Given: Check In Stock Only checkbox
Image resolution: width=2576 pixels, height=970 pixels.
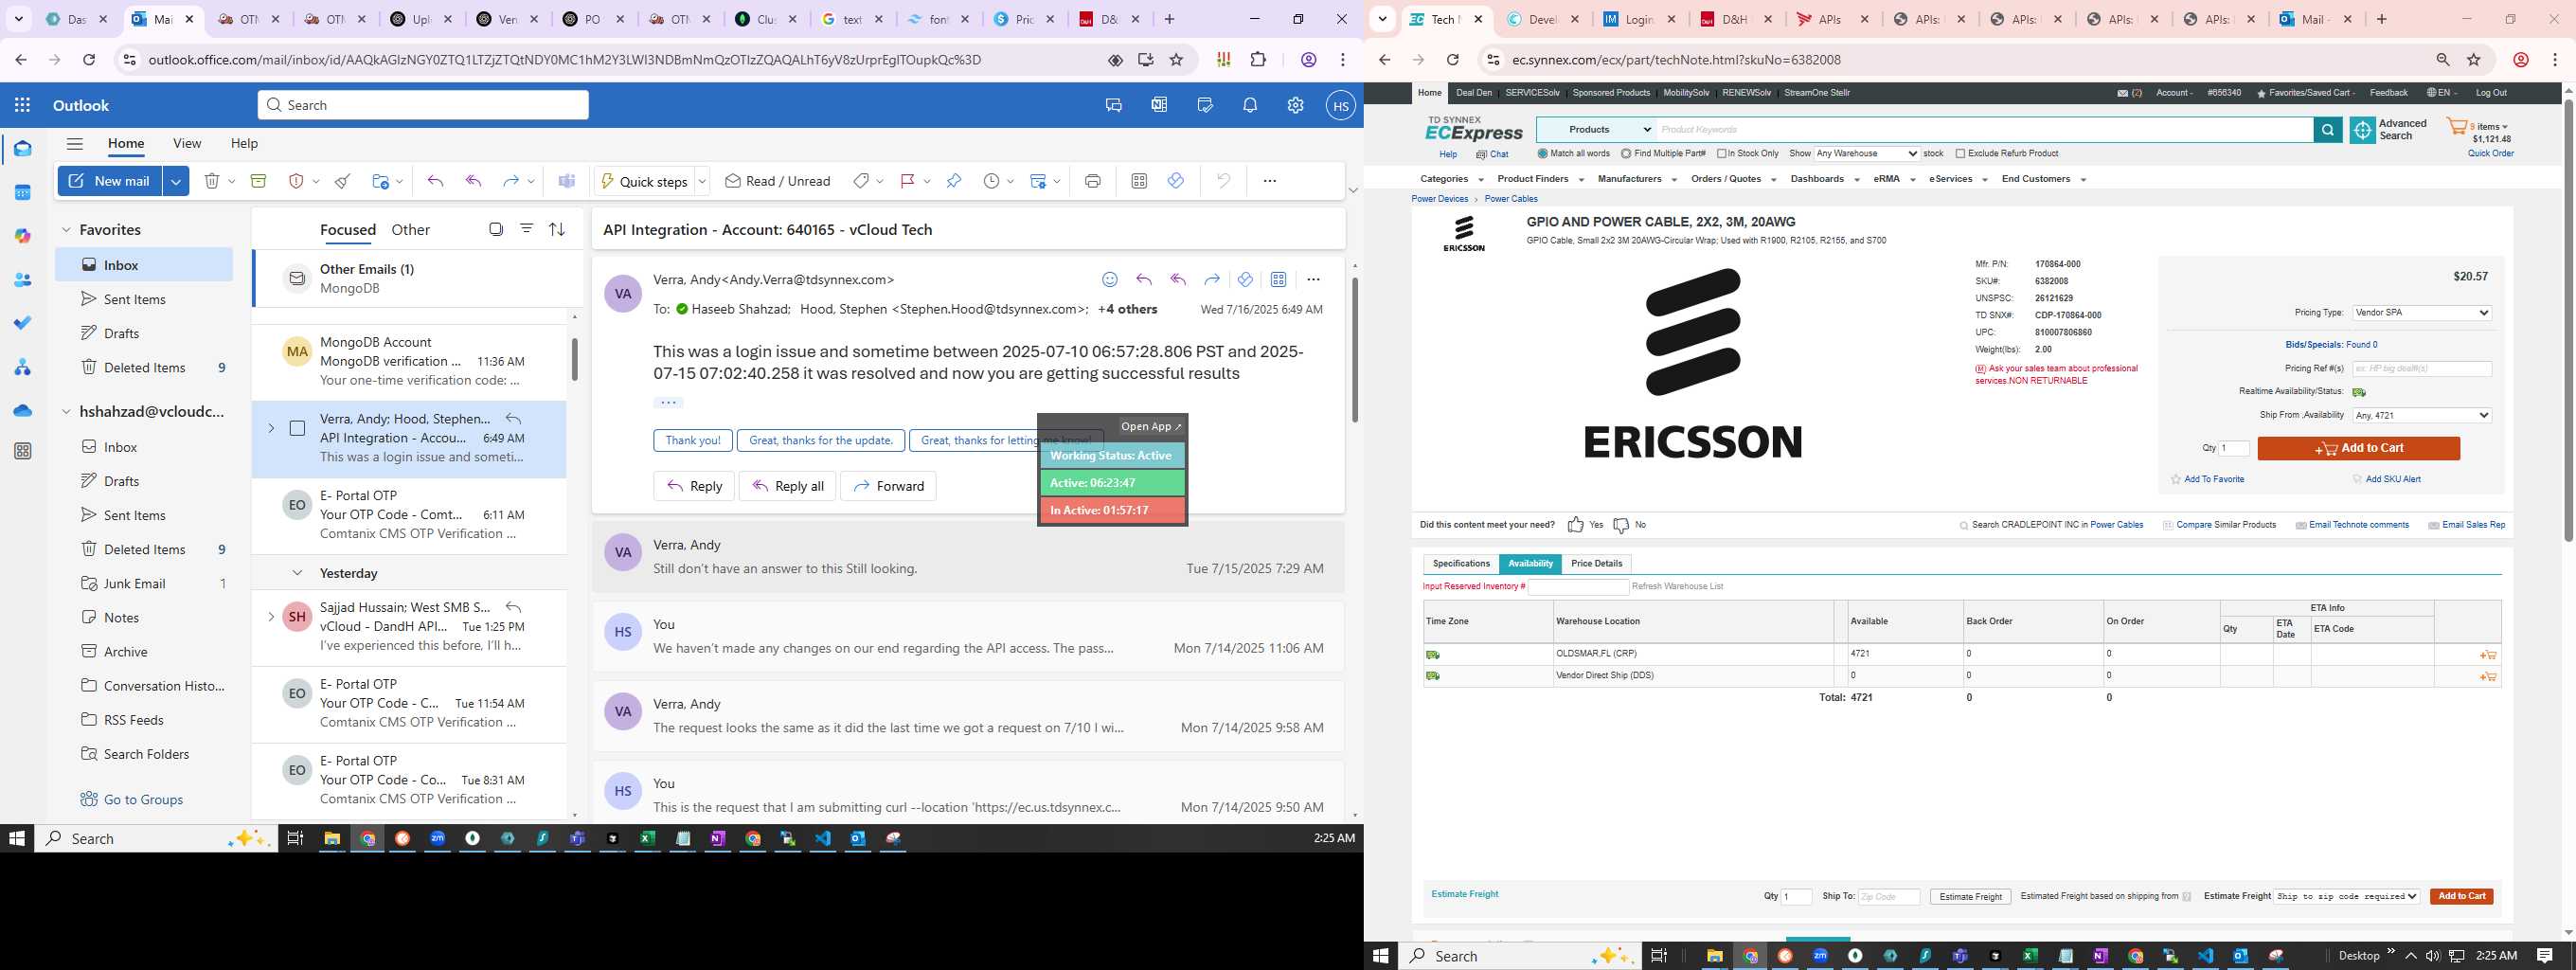Looking at the screenshot, I should [1722, 154].
